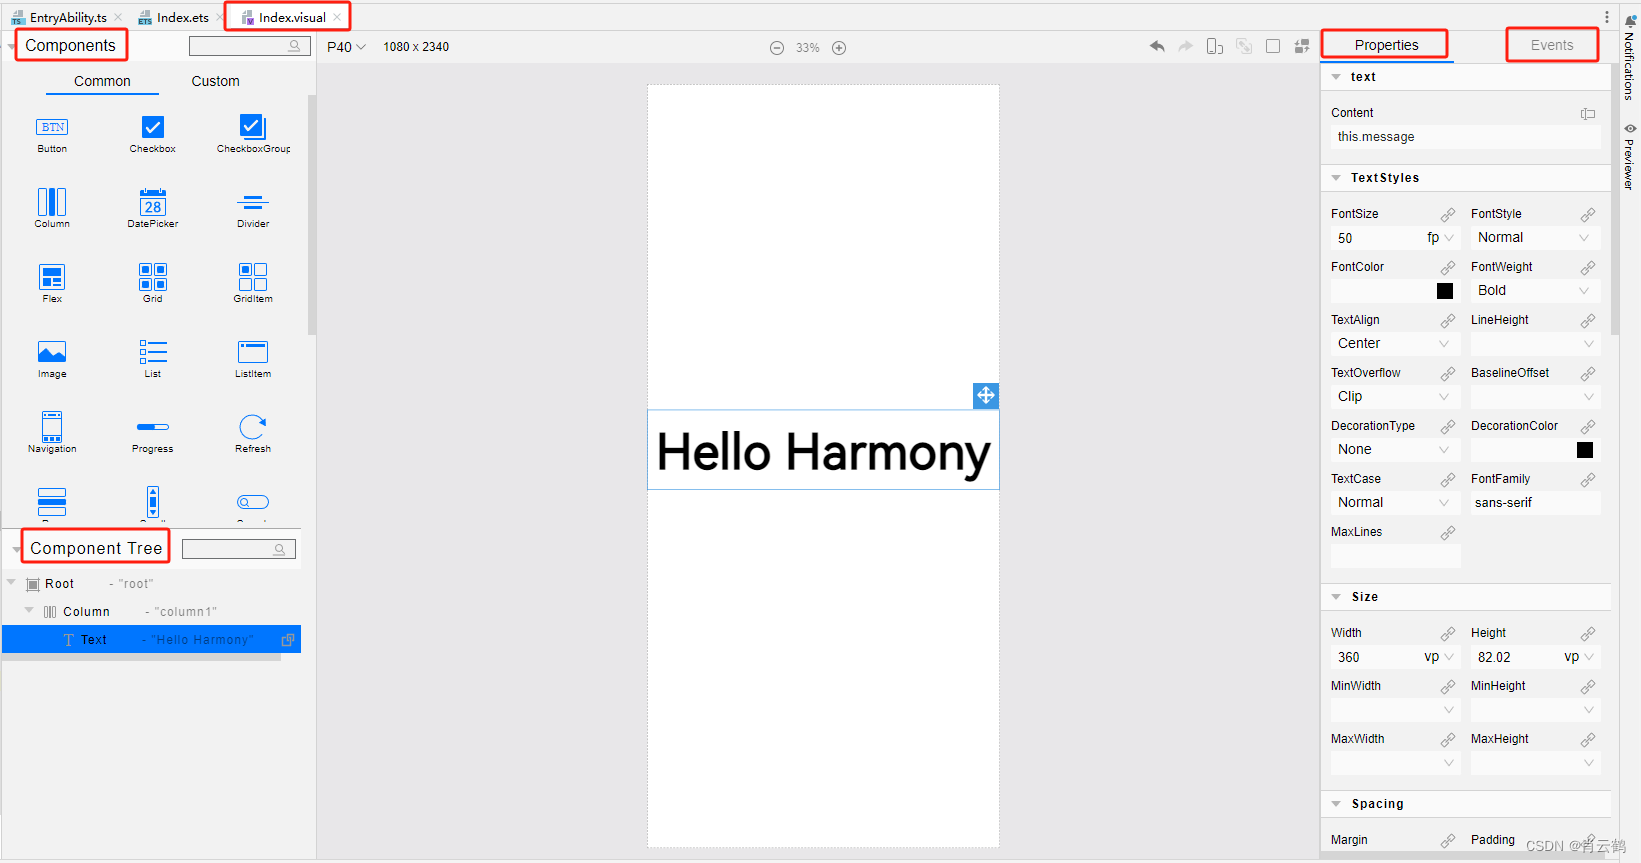Click the convert layout icon in toolbar
1641x863 pixels.
click(x=1302, y=46)
